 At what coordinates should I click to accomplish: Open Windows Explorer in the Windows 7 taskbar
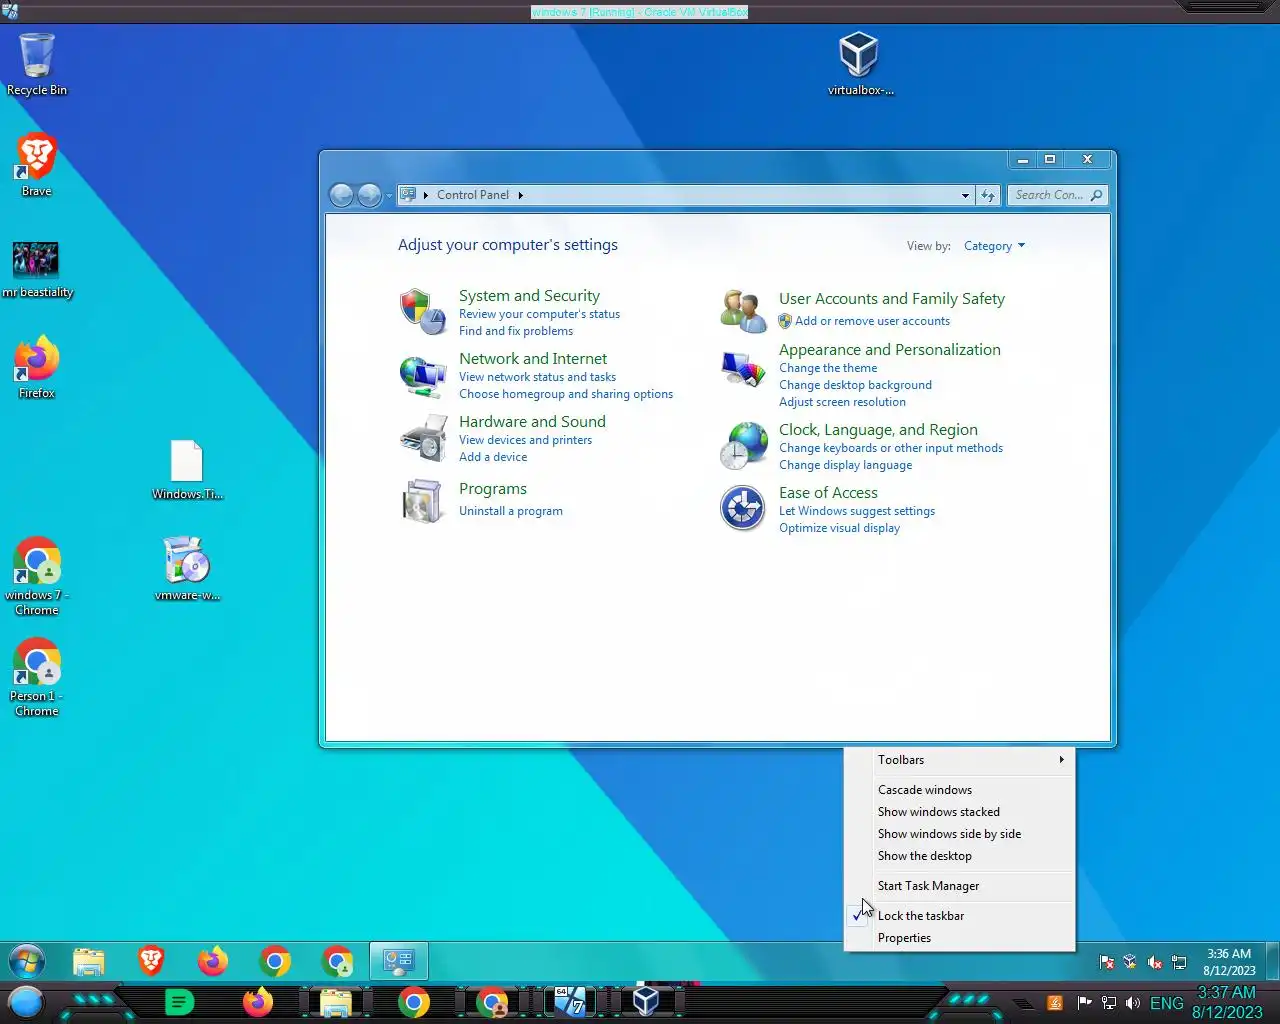[89, 962]
